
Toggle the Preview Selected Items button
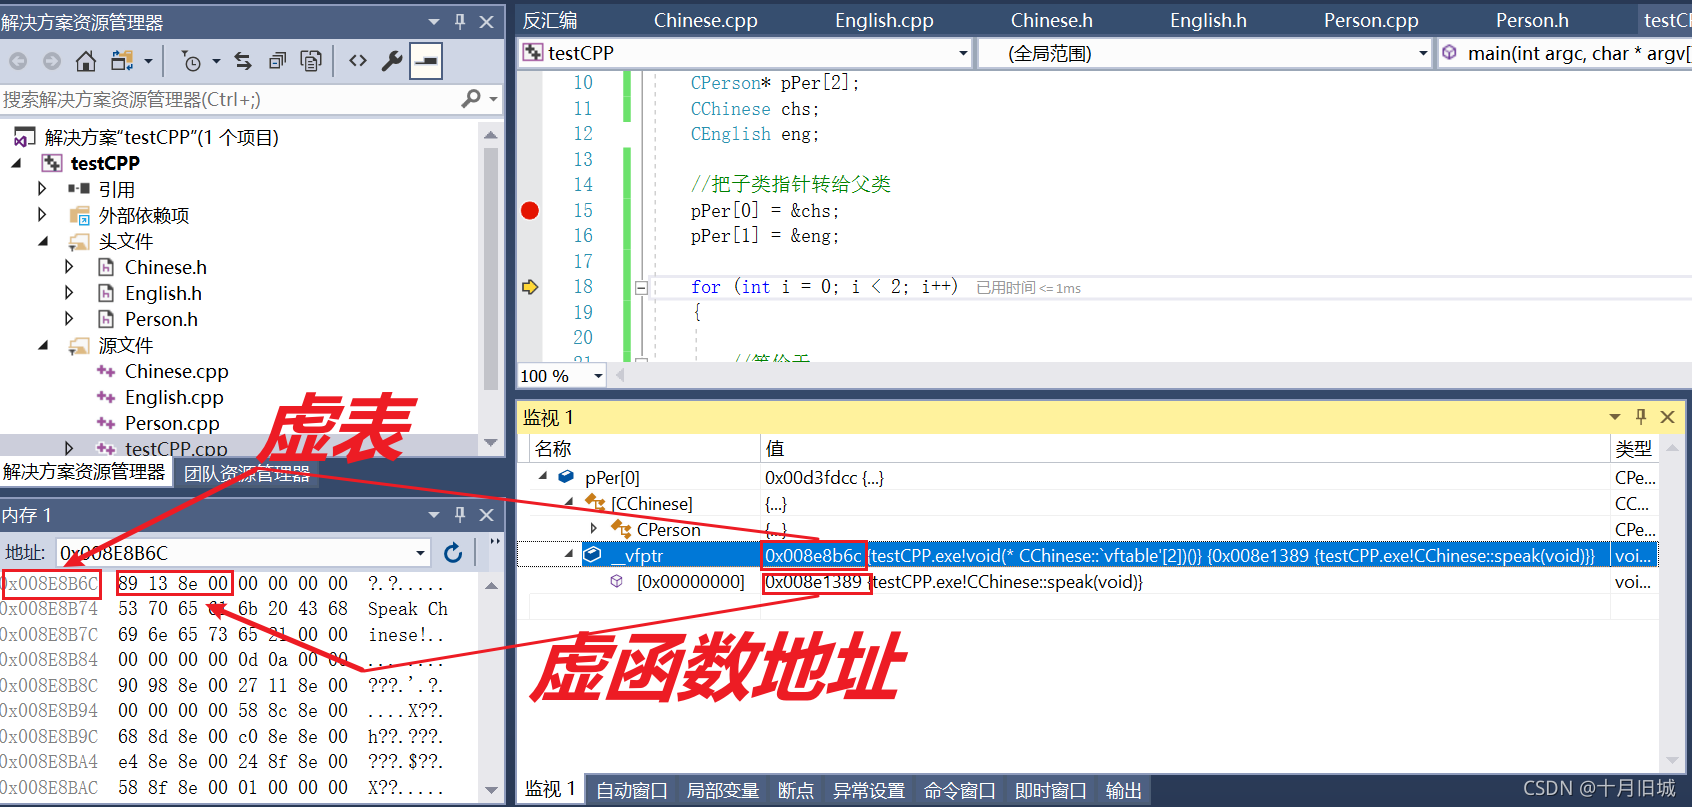click(427, 62)
